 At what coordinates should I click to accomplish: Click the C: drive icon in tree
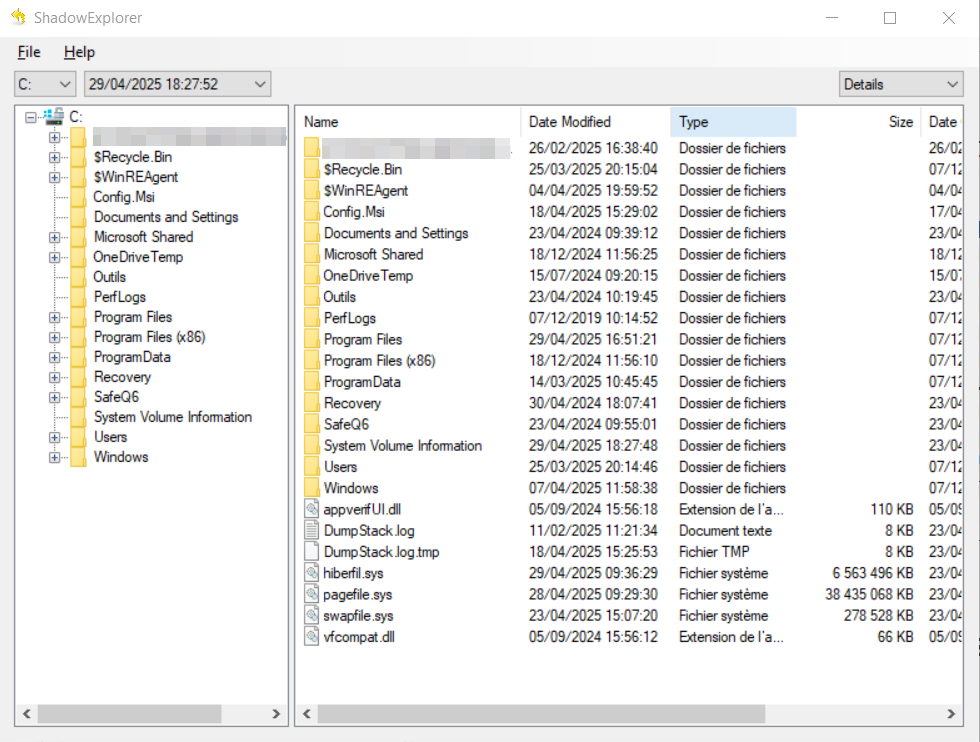point(54,116)
